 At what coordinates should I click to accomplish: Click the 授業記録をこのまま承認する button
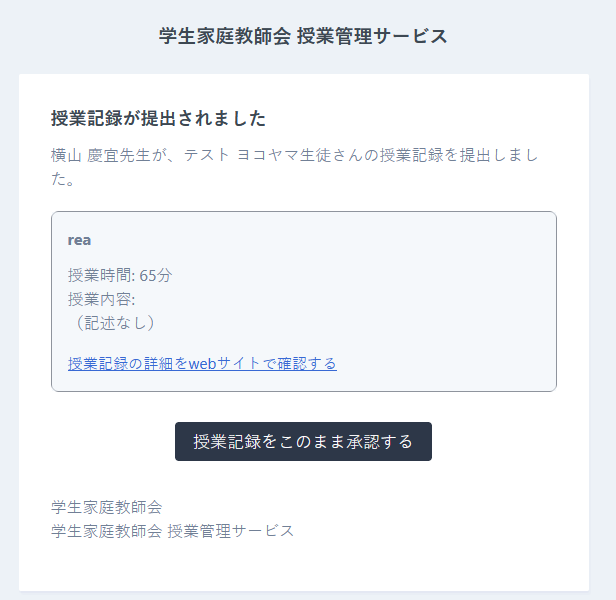click(303, 441)
